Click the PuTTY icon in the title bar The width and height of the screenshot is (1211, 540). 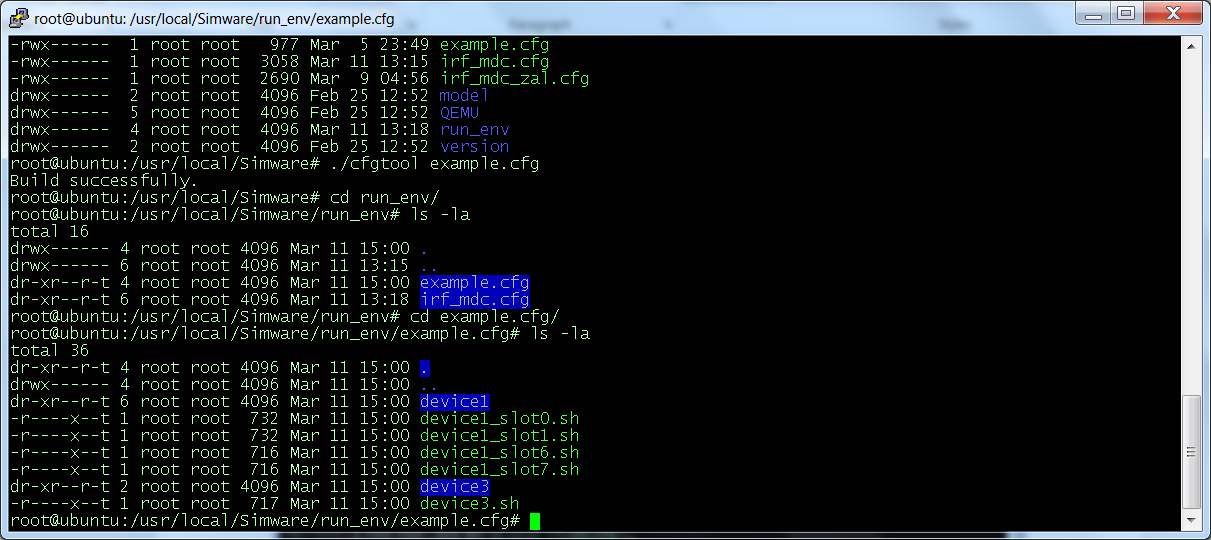17,18
